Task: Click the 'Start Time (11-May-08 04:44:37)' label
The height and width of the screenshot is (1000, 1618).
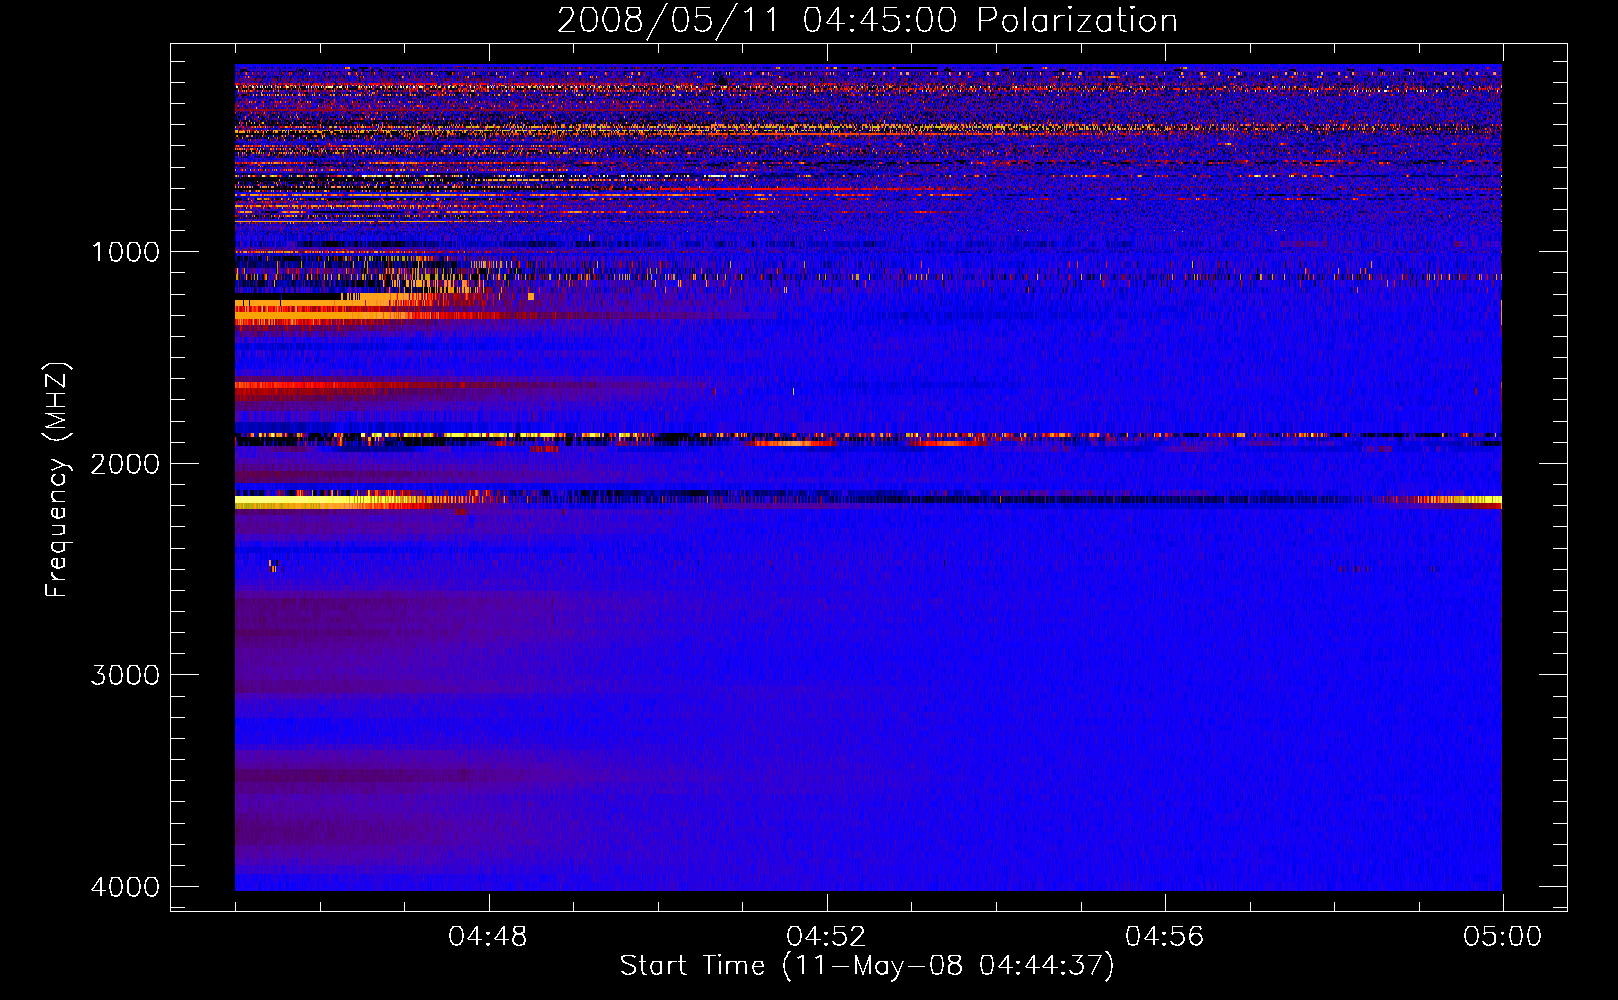Action: tap(867, 966)
